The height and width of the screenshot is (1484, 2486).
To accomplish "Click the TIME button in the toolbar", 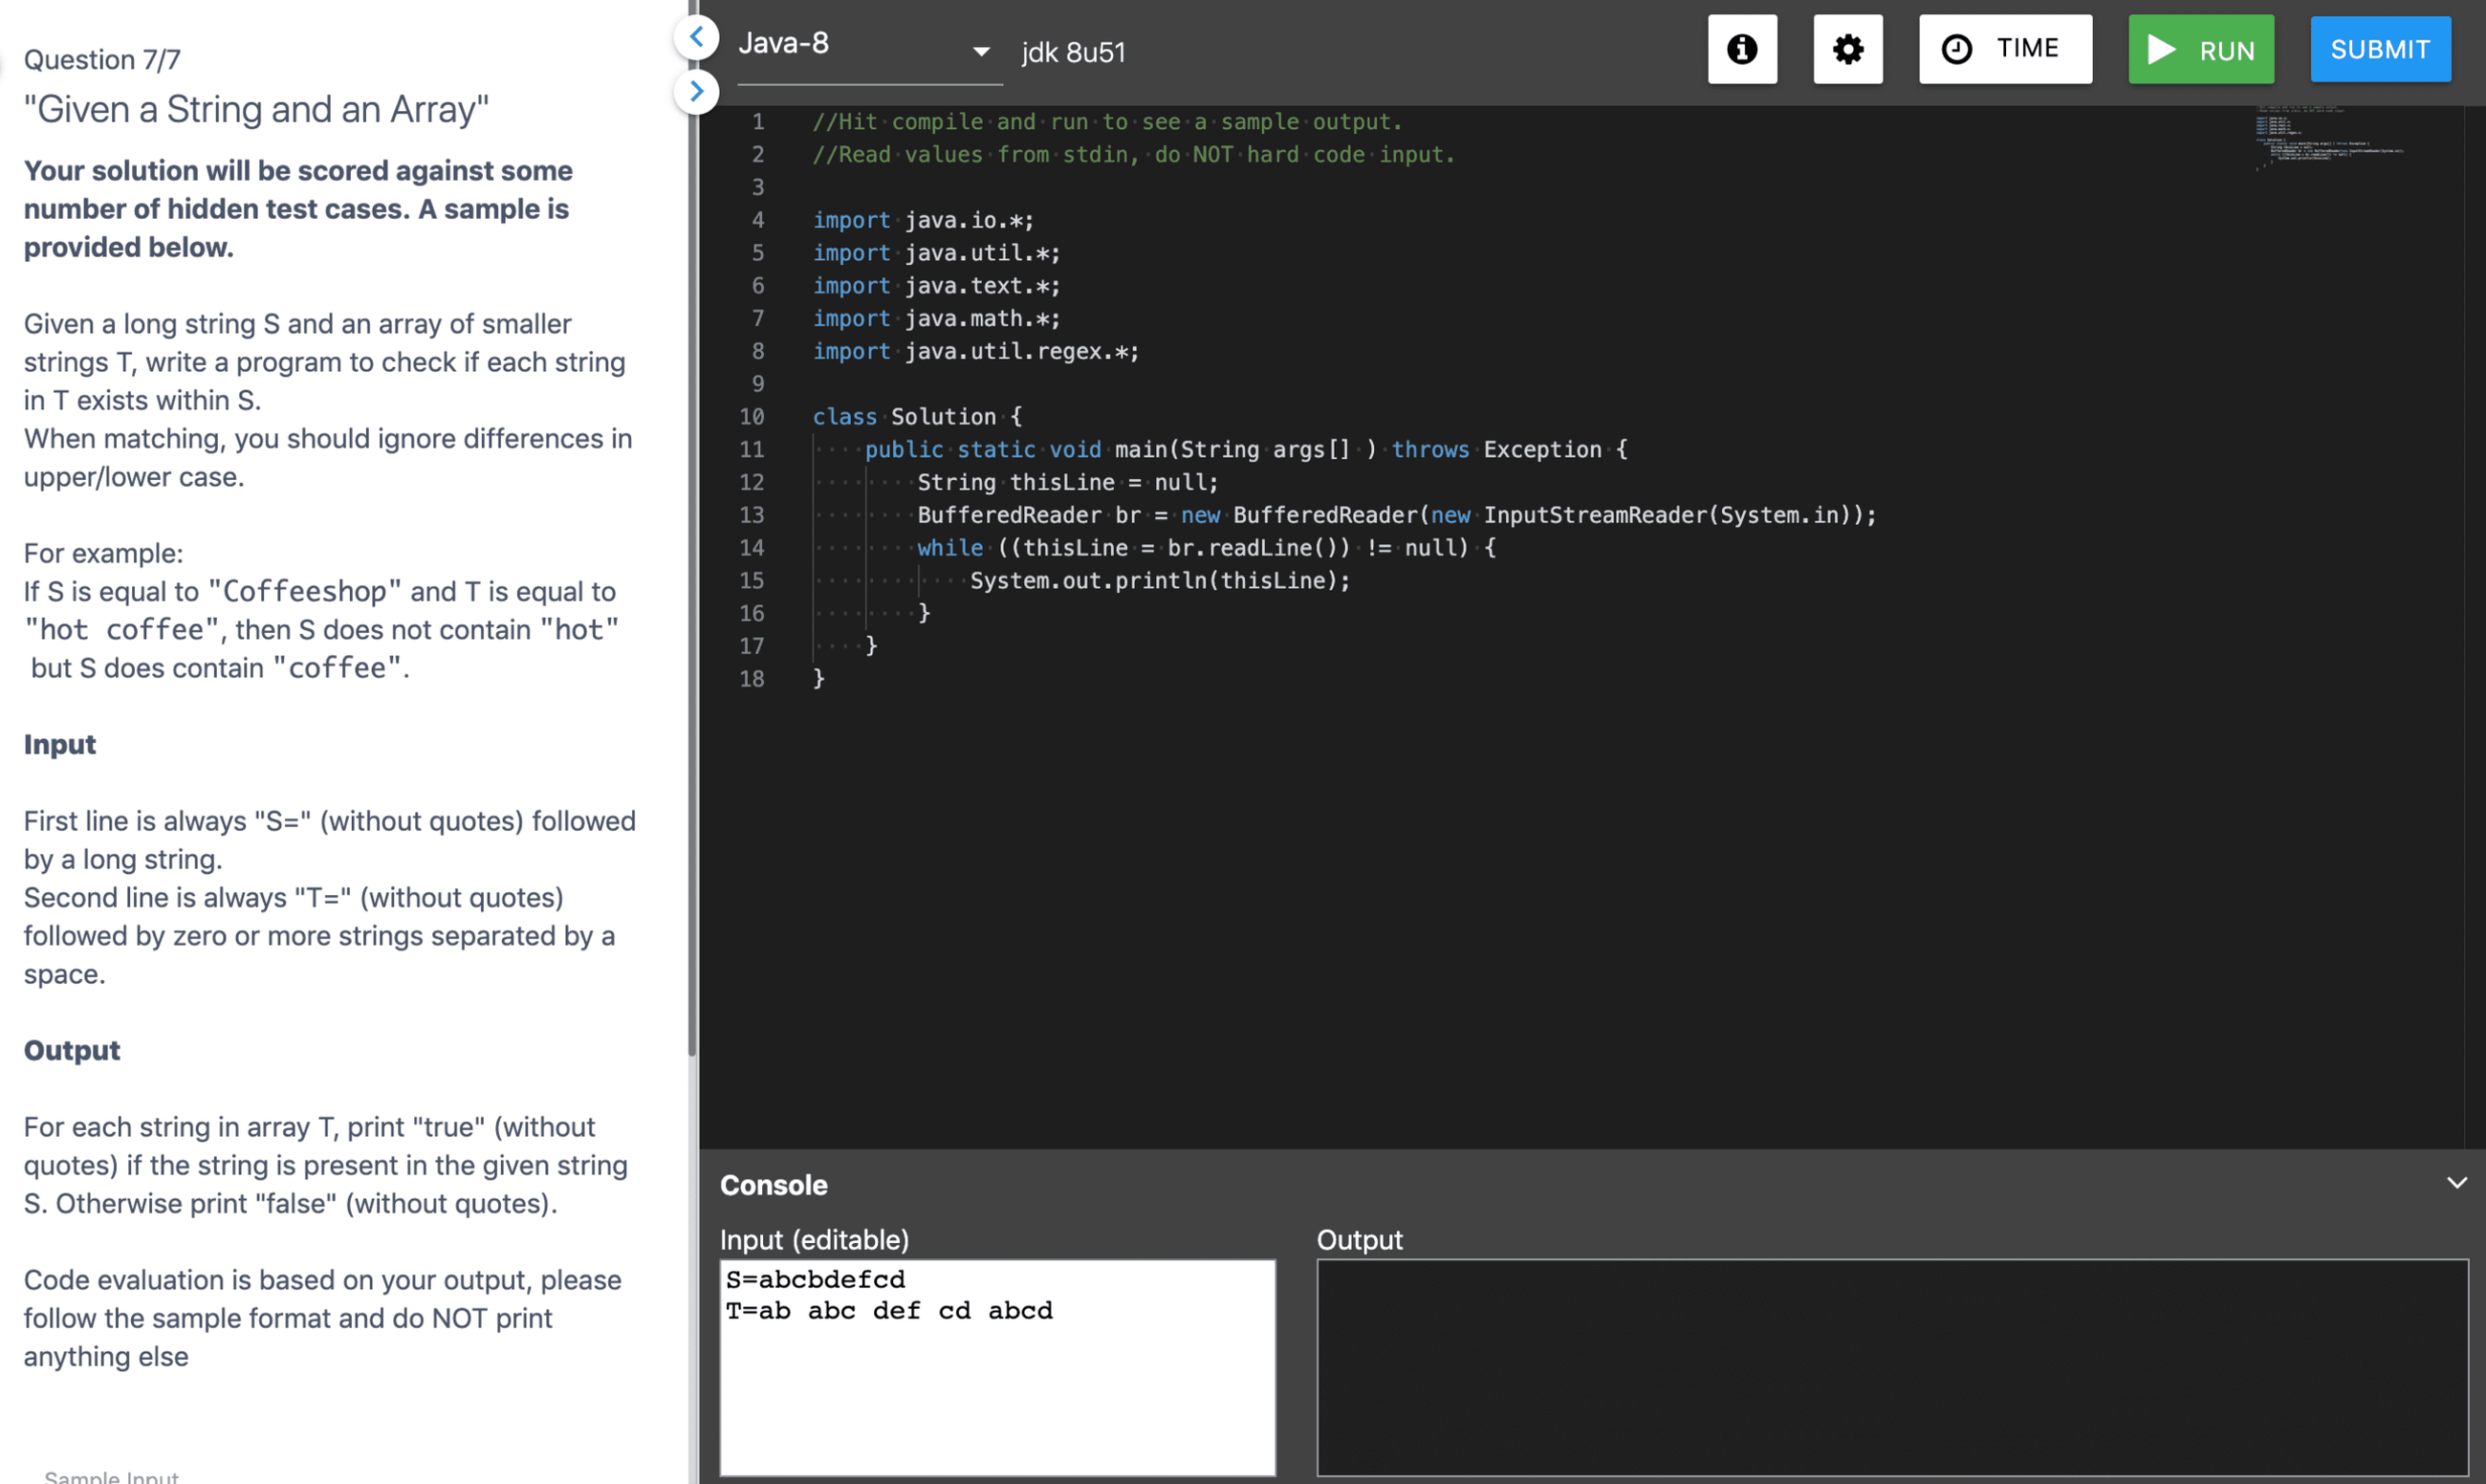I will (x=2006, y=47).
